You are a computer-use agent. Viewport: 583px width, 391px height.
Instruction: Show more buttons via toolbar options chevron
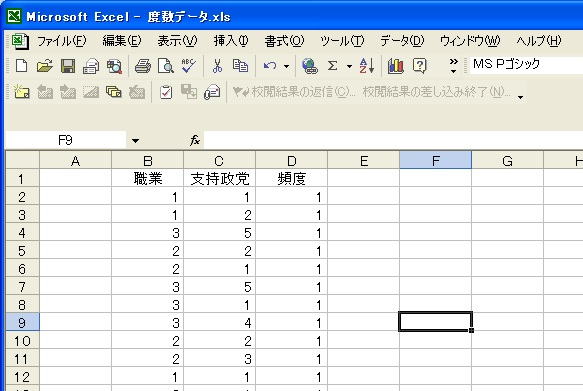(x=453, y=66)
